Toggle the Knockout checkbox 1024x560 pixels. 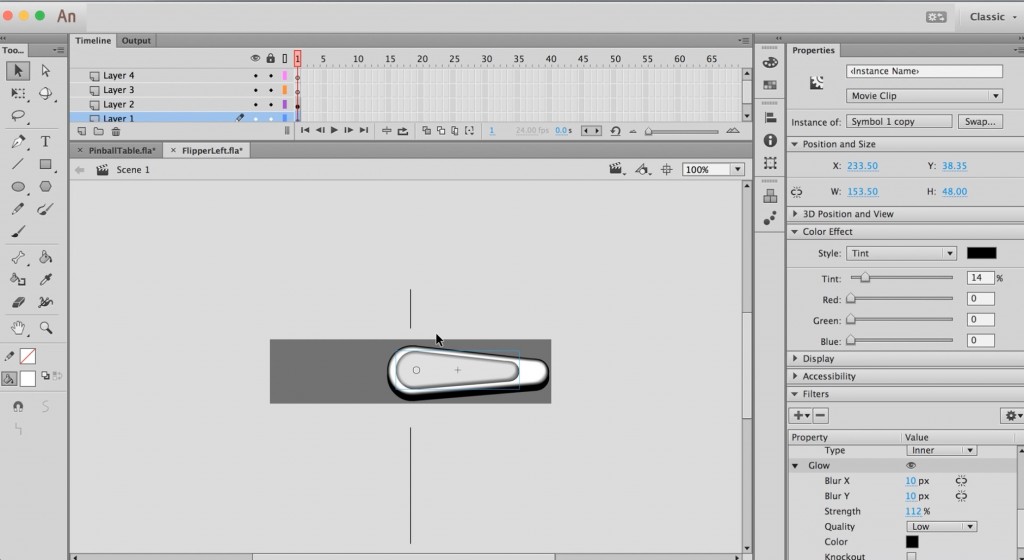(911, 556)
